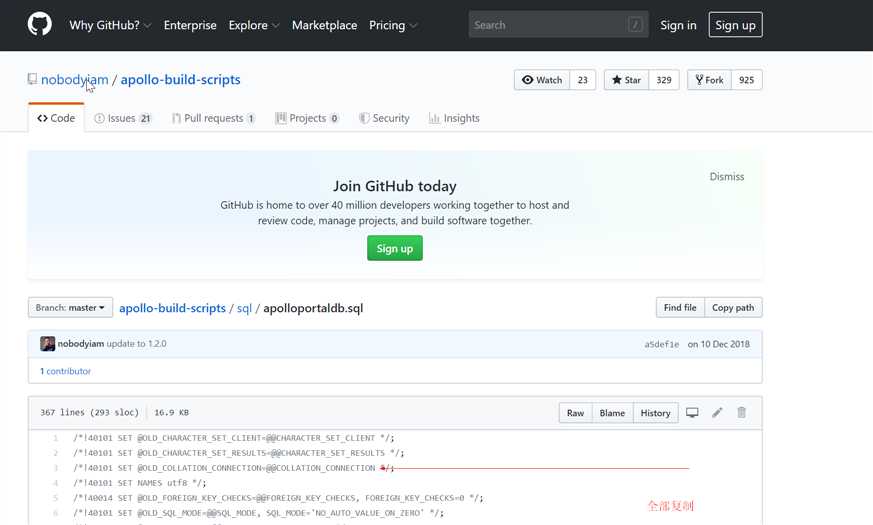The image size is (873, 525).
Task: Click the Find file button
Action: [680, 307]
